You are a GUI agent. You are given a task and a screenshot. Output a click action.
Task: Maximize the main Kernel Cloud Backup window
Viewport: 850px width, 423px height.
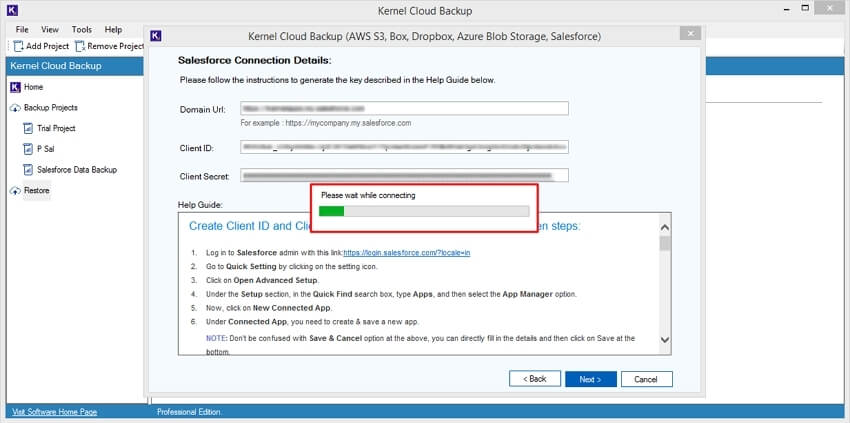[806, 9]
